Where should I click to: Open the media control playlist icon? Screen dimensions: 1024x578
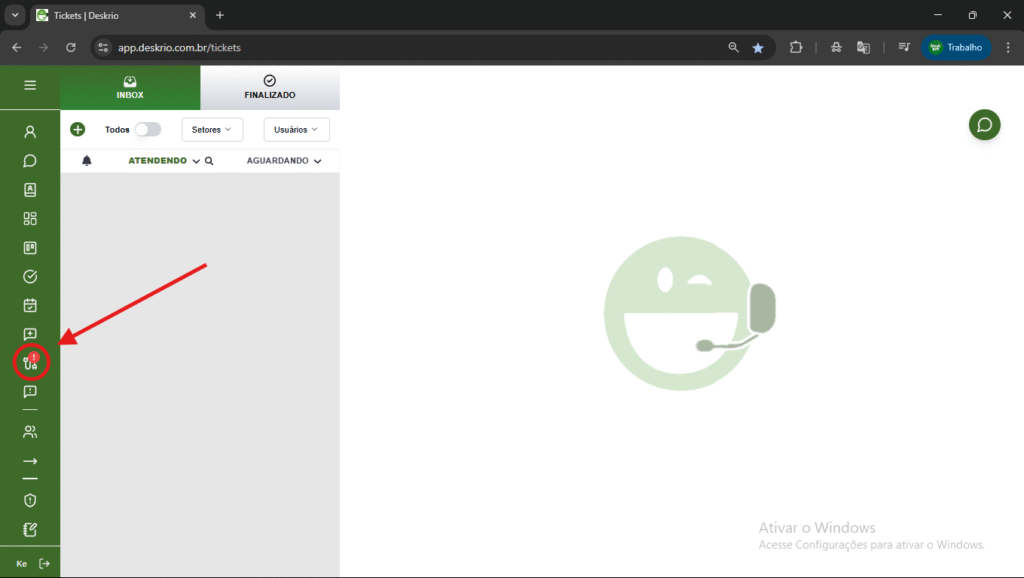coord(904,47)
